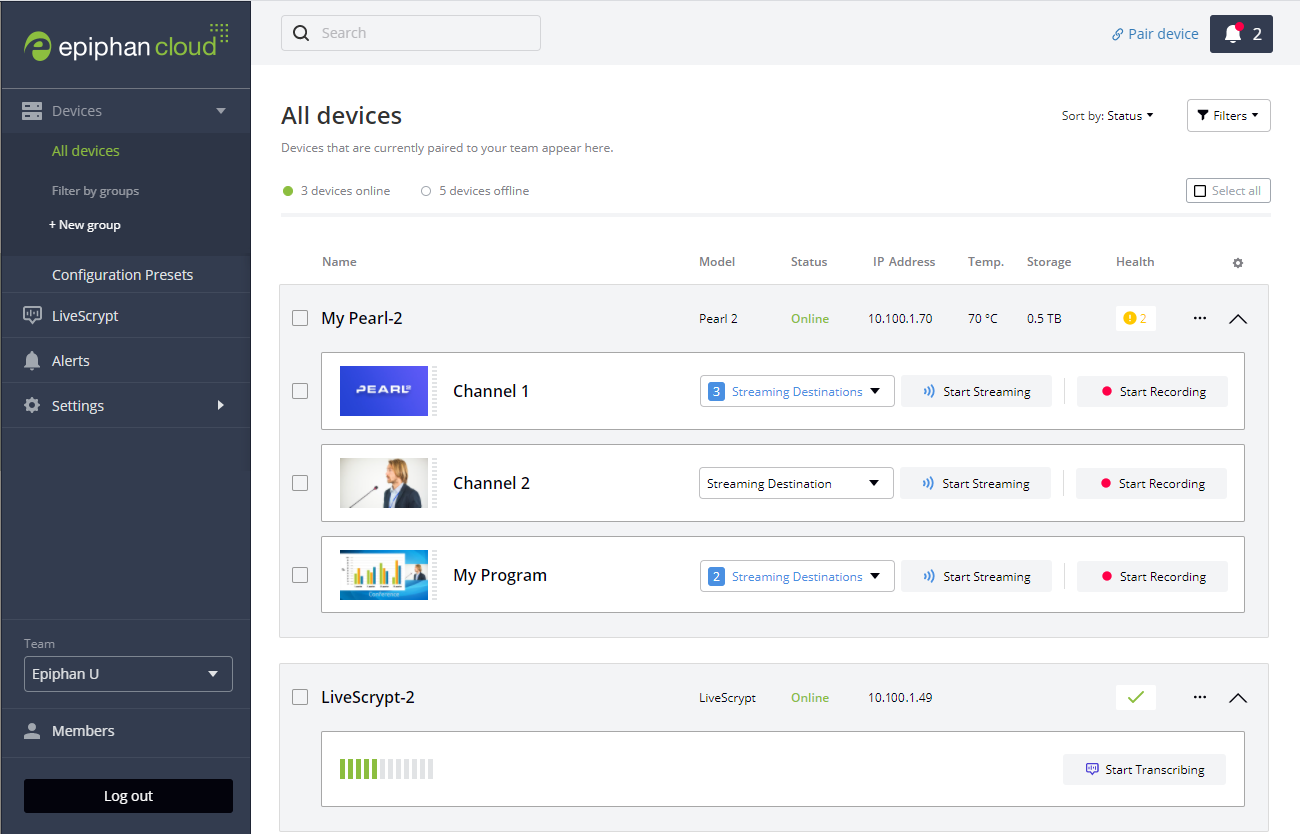Click the Devices server icon in sidebar
This screenshot has height=835, width=1300.
32,111
